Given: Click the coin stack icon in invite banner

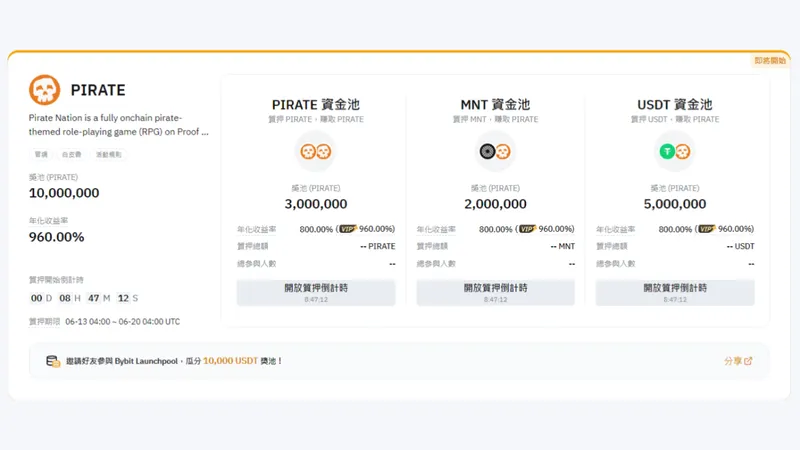Looking at the screenshot, I should point(53,361).
